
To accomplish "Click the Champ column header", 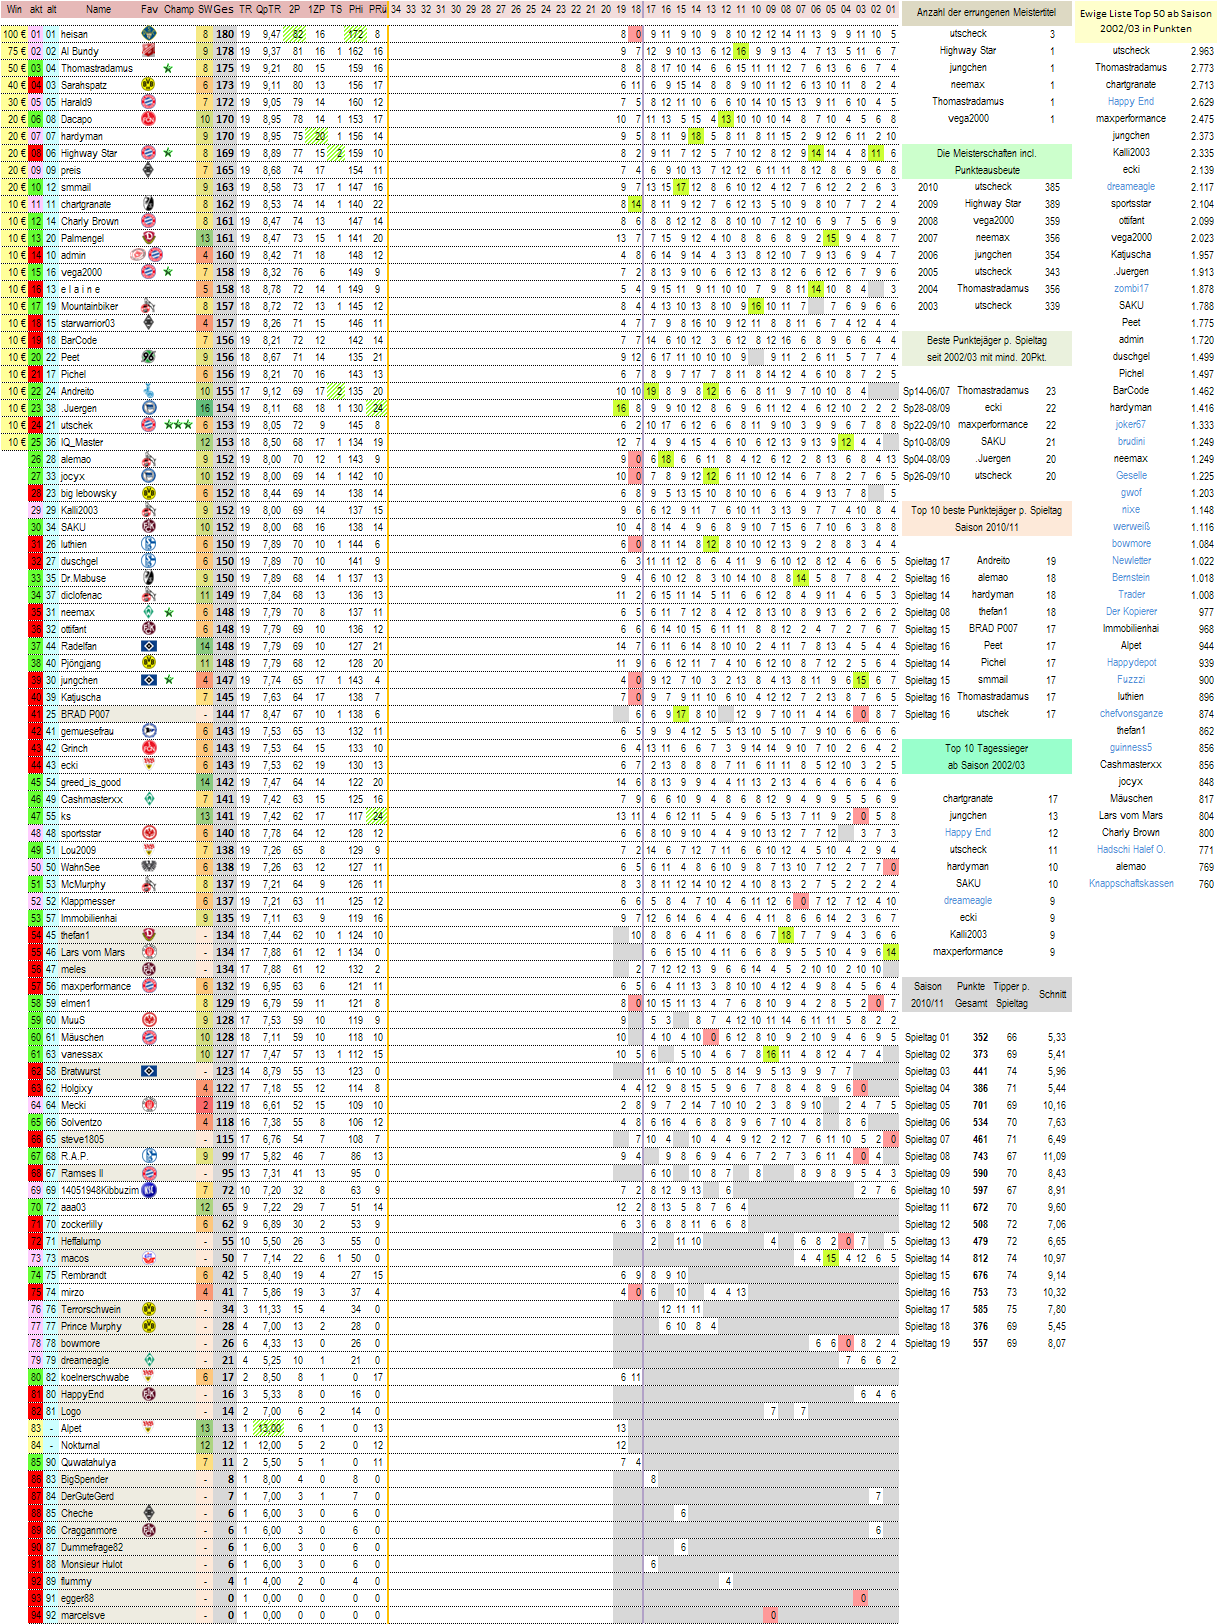I will (179, 9).
